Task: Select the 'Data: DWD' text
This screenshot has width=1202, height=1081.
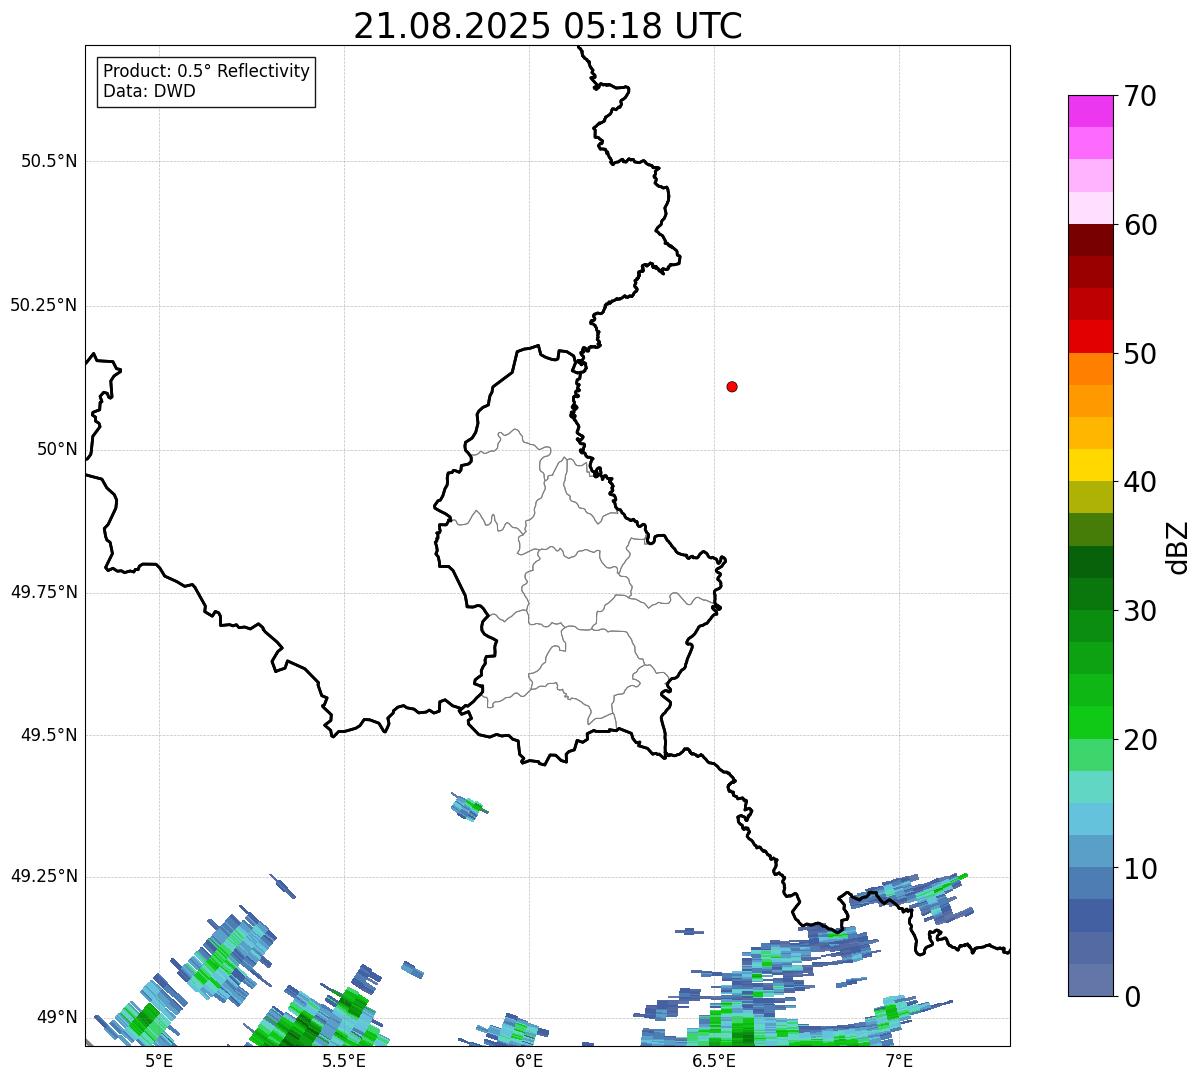Action: point(149,91)
